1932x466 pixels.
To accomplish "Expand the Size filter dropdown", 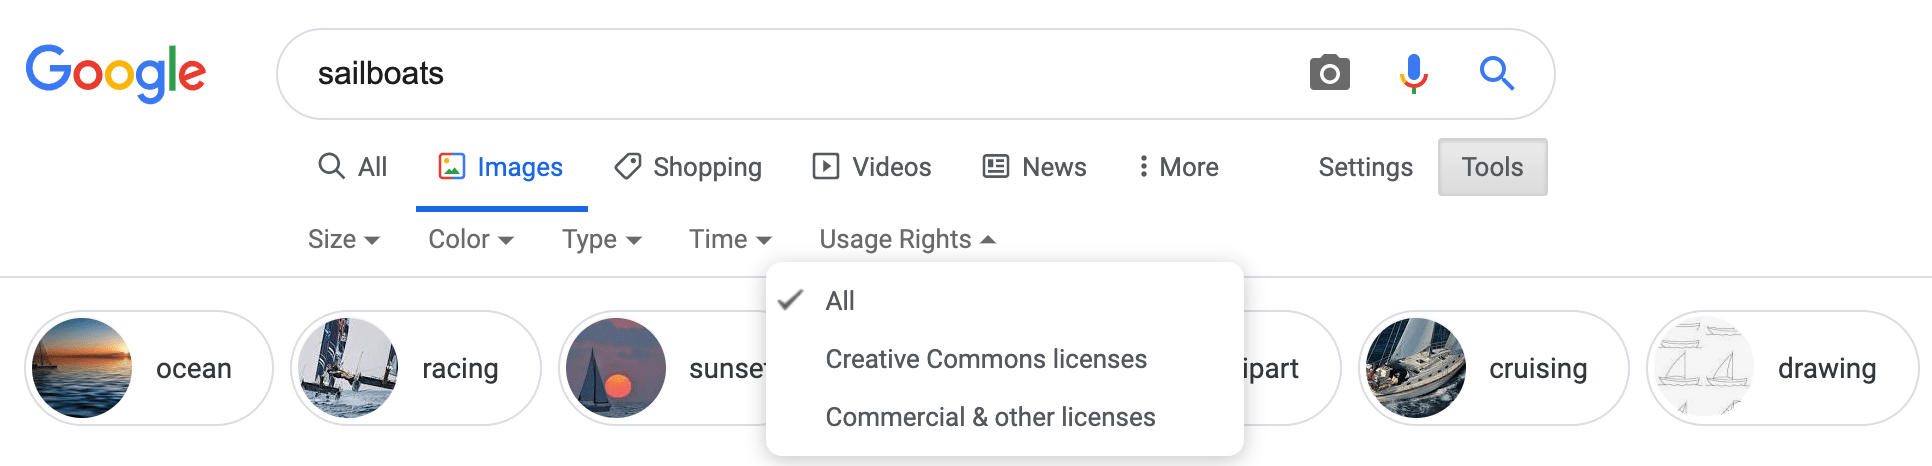I will (x=343, y=239).
